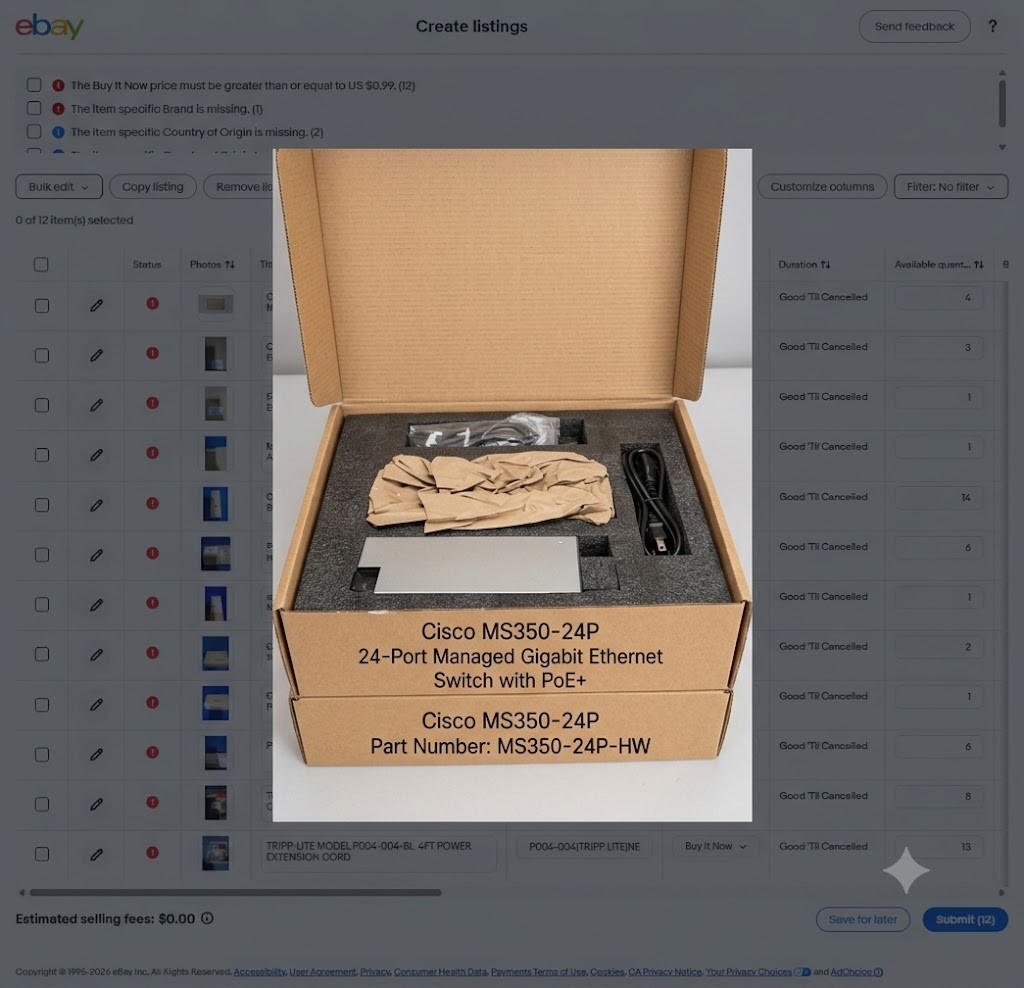Click the Available quantity field showing 14
Viewport: 1024px width, 988px height.
938,498
